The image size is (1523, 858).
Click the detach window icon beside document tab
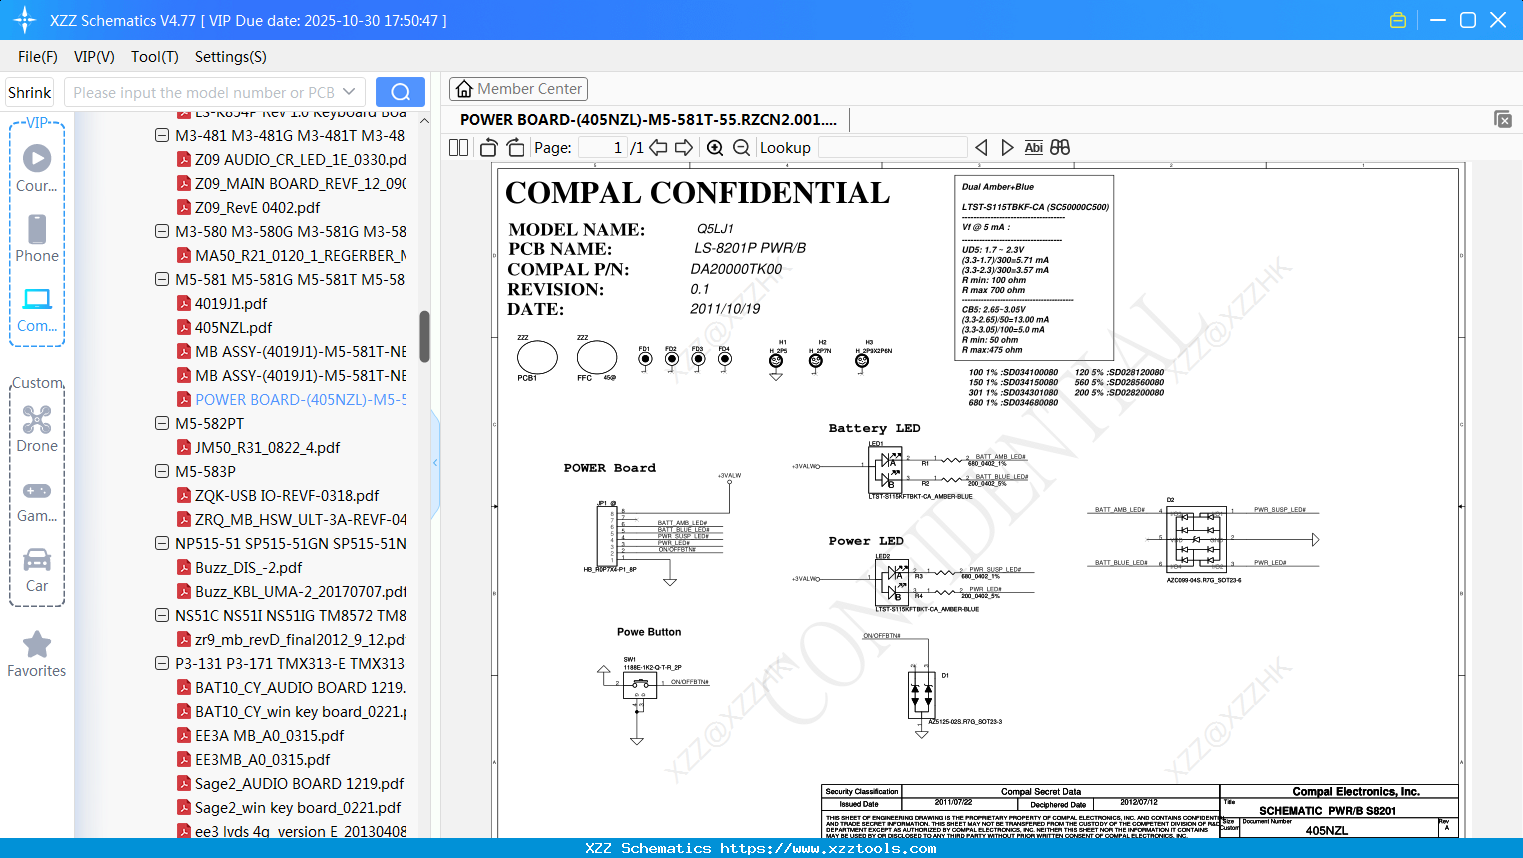point(1503,119)
